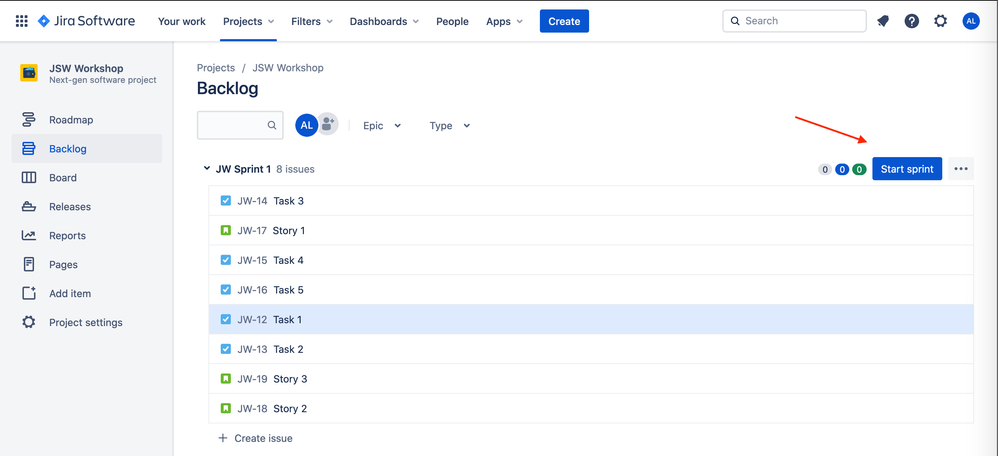
Task: Select the Task 3 issue row
Action: (591, 201)
